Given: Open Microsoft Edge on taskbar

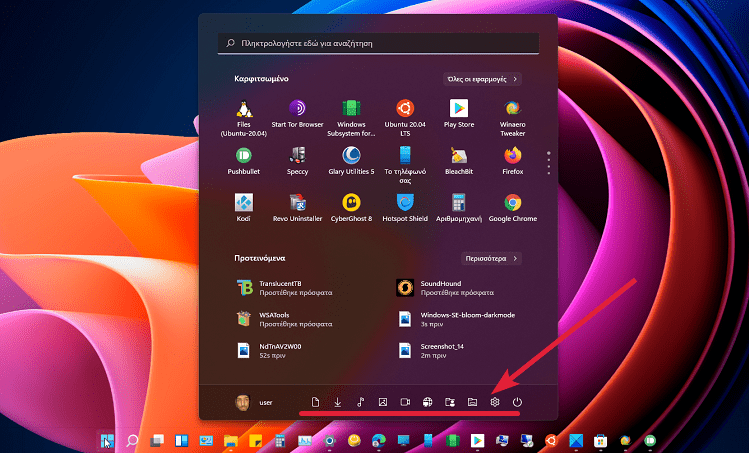Looking at the screenshot, I should tap(379, 441).
